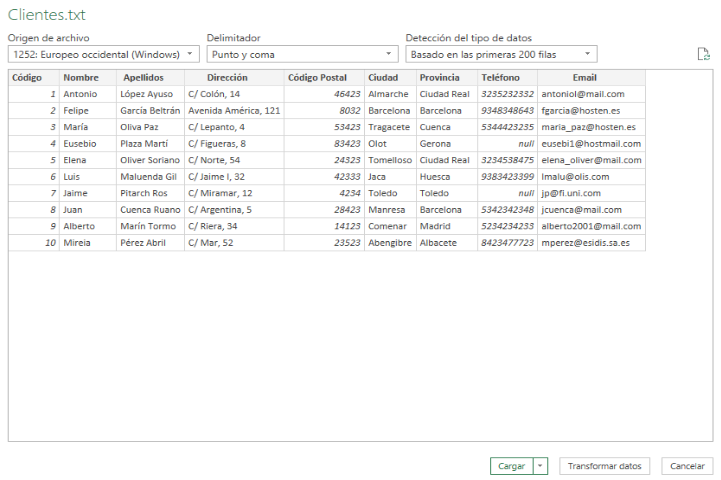Click the jp@fi.uni.com email cell
Image resolution: width=721 pixels, height=480 pixels.
click(591, 194)
